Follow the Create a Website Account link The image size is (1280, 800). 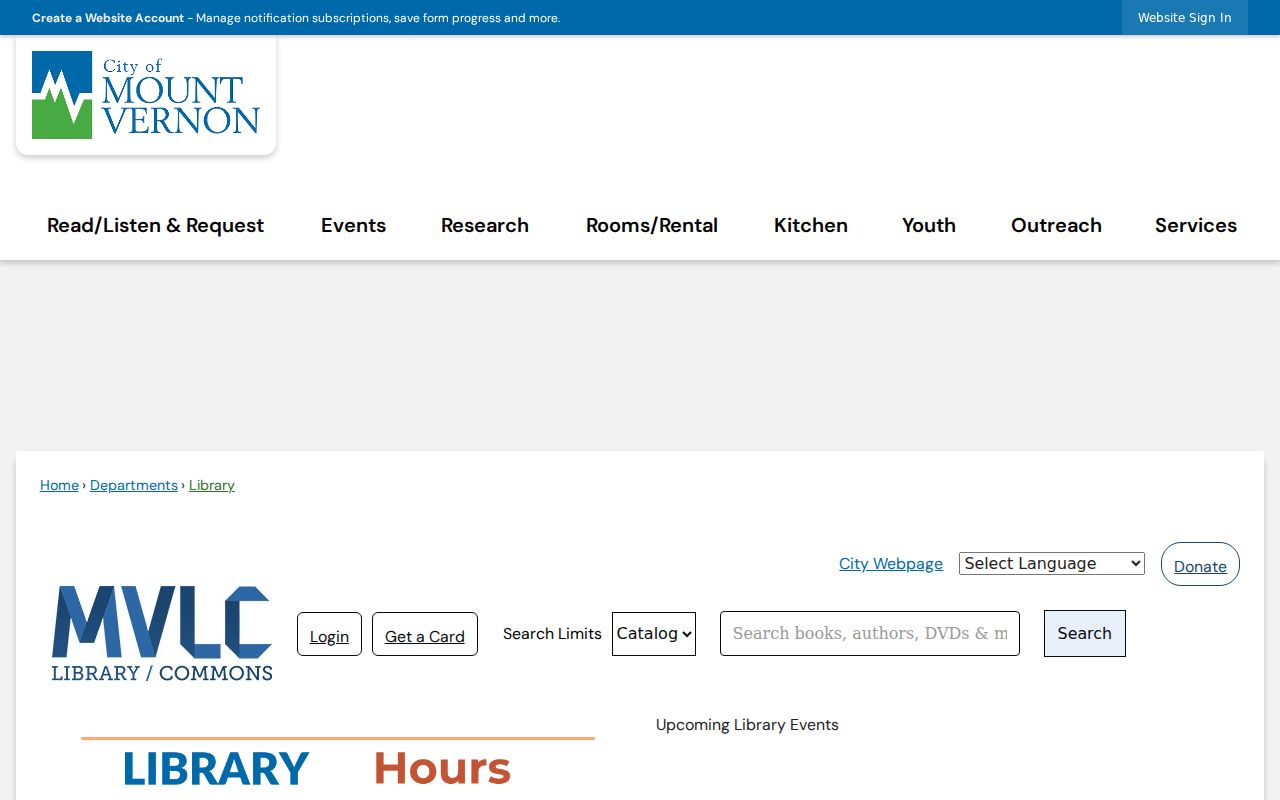pos(108,18)
